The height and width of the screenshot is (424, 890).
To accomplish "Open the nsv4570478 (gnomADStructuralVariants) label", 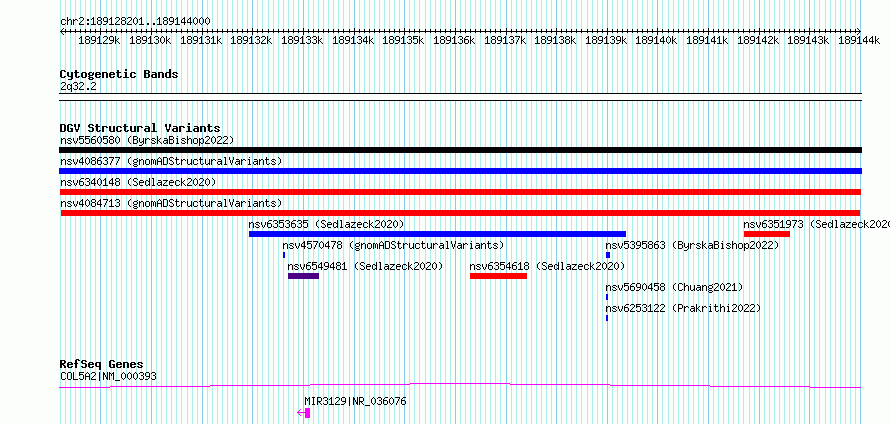I will 393,245.
